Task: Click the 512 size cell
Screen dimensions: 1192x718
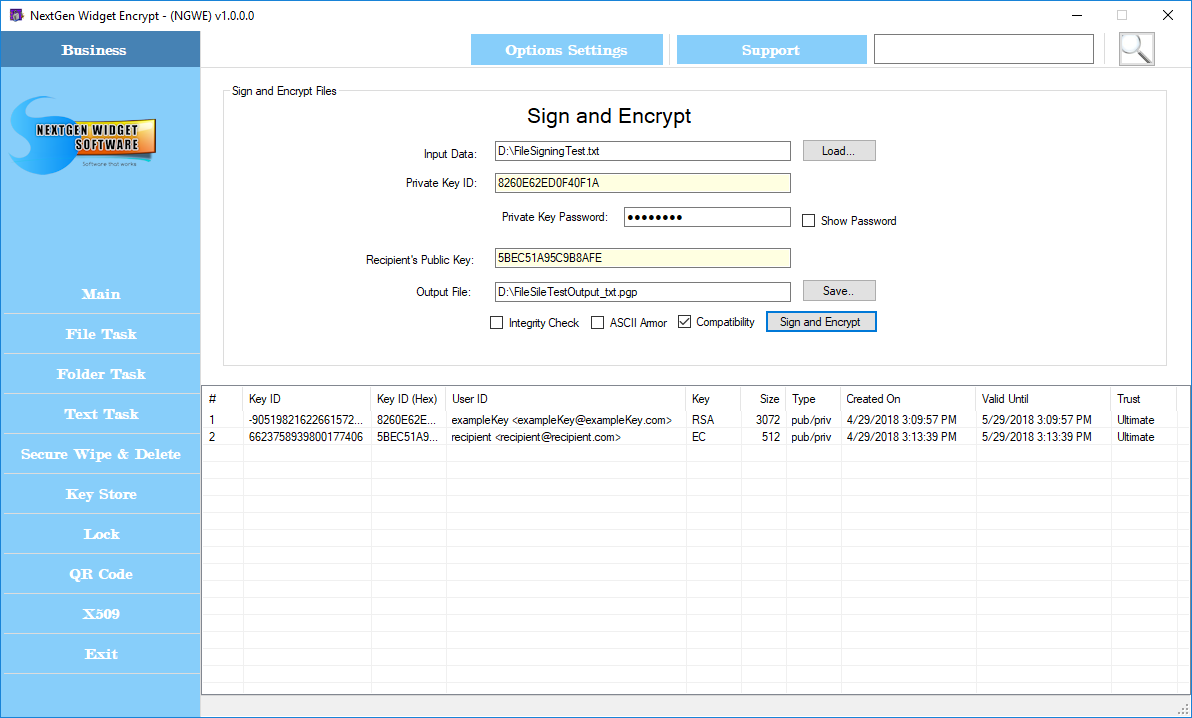Action: point(771,437)
